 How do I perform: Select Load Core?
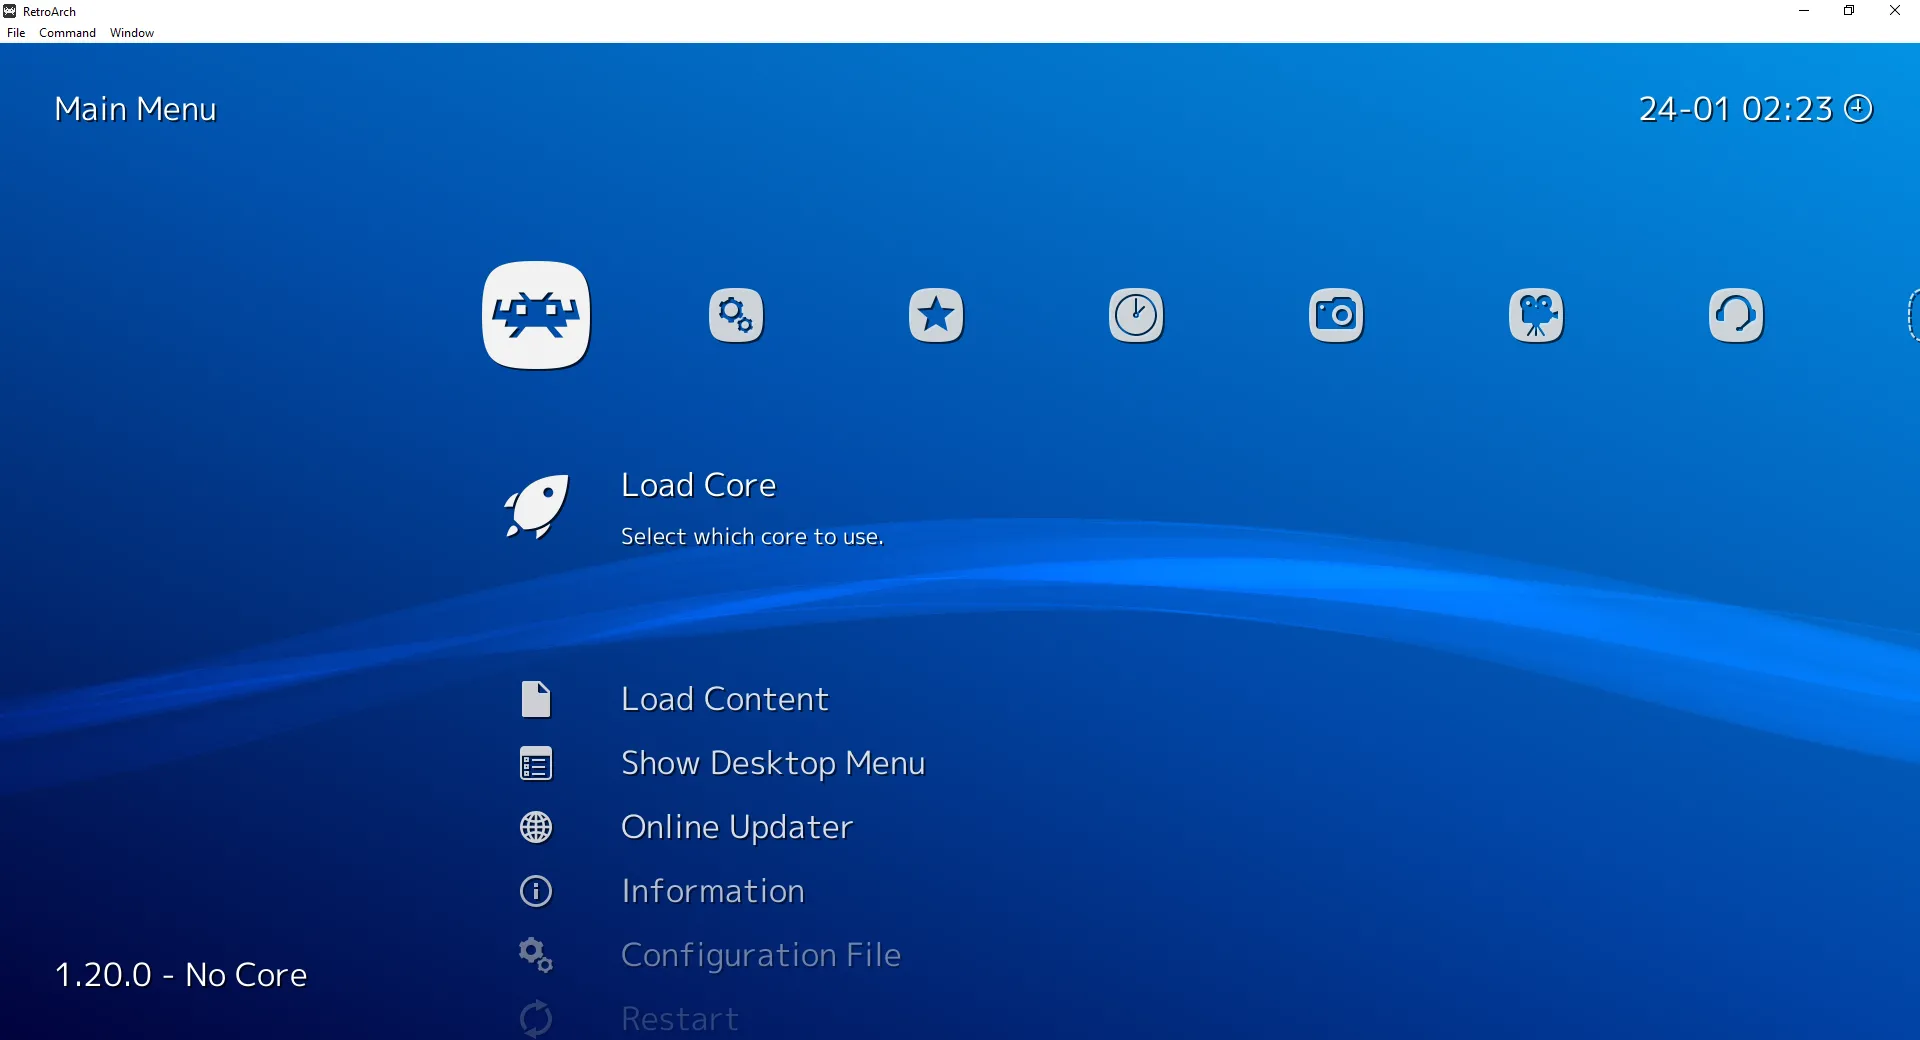click(x=698, y=485)
